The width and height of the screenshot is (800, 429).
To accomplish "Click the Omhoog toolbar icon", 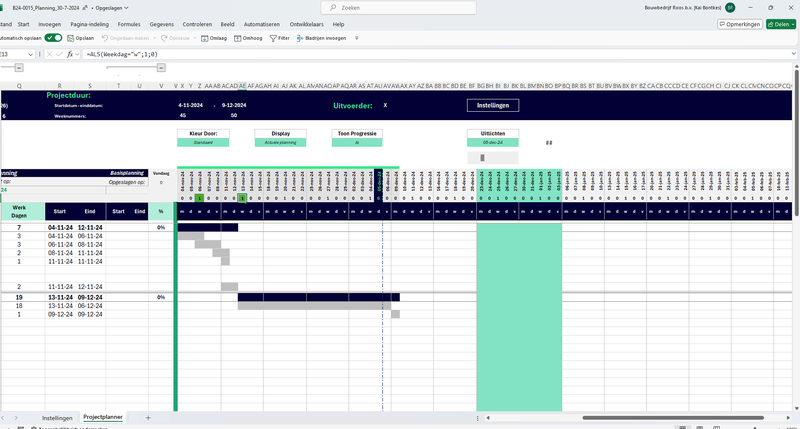I will [x=238, y=38].
